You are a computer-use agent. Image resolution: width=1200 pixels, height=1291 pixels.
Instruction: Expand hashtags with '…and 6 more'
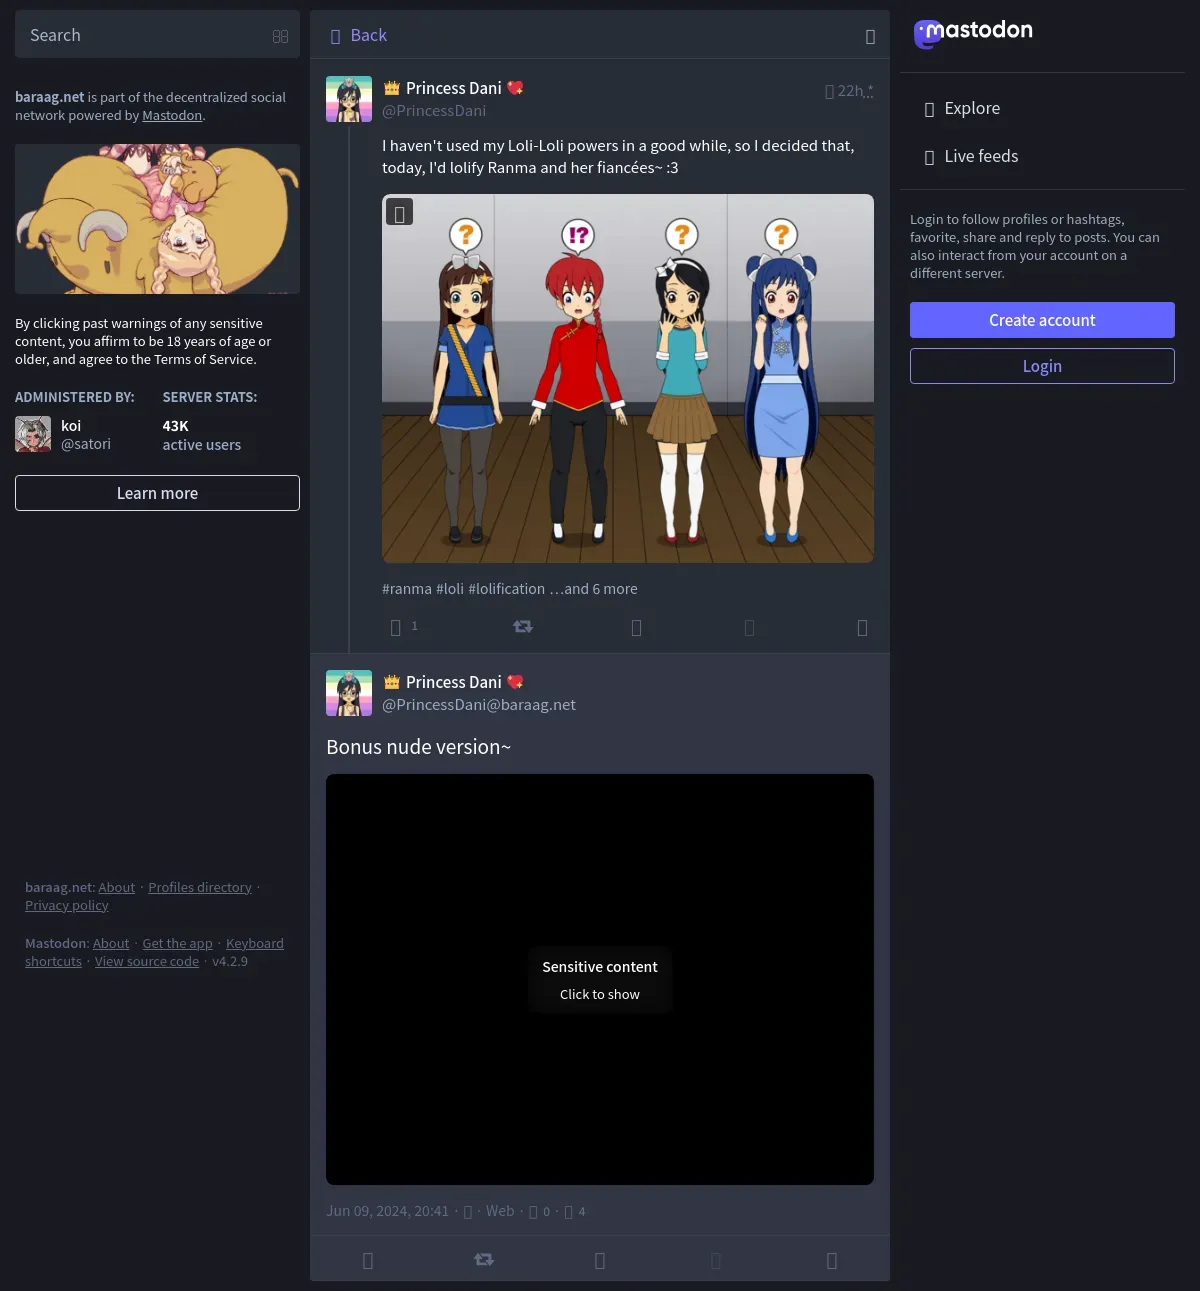593,589
